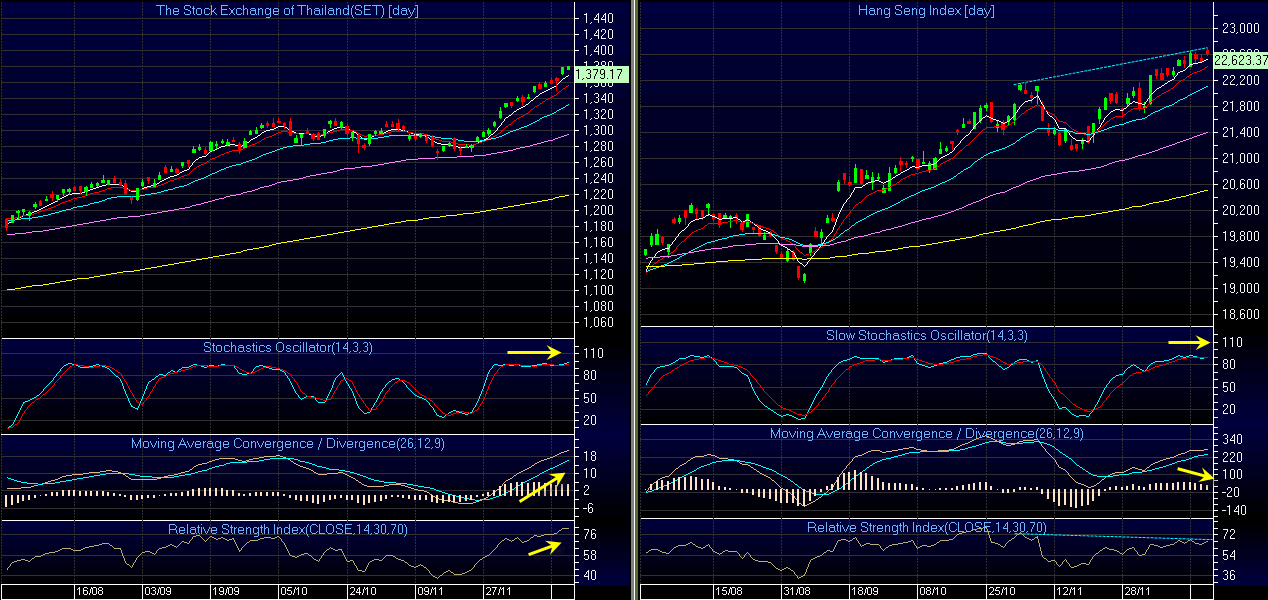Click the 24/10 date label
Viewport: 1268px width, 600px height.
(x=363, y=592)
